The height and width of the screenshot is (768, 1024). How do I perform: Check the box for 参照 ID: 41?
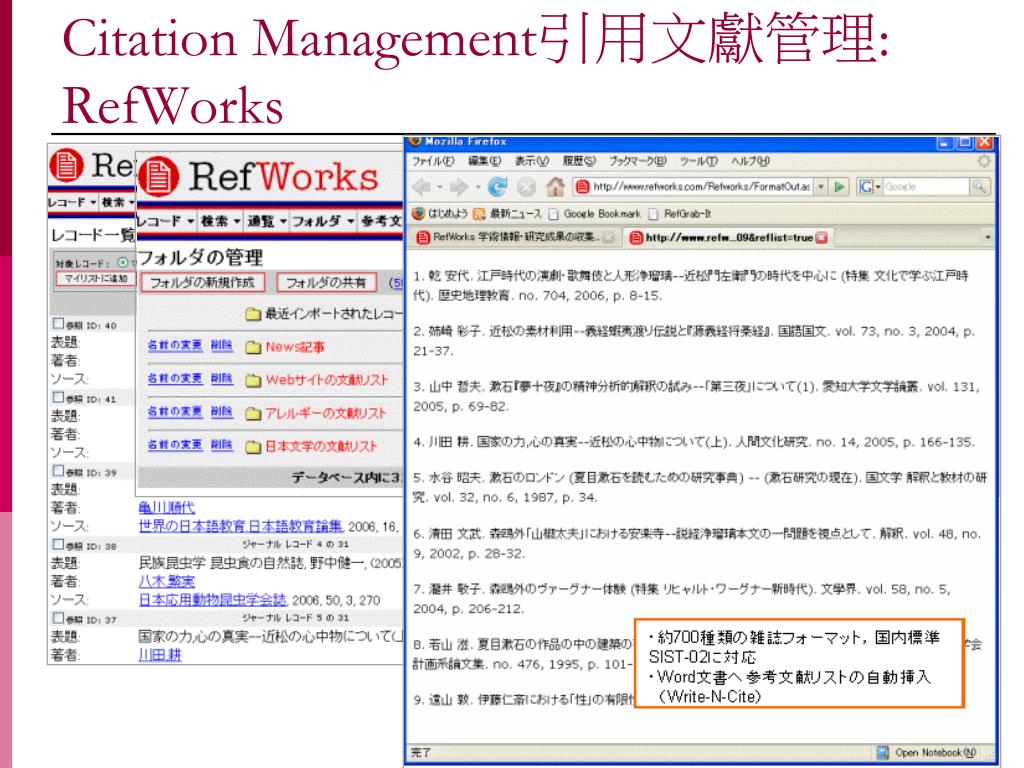point(58,398)
